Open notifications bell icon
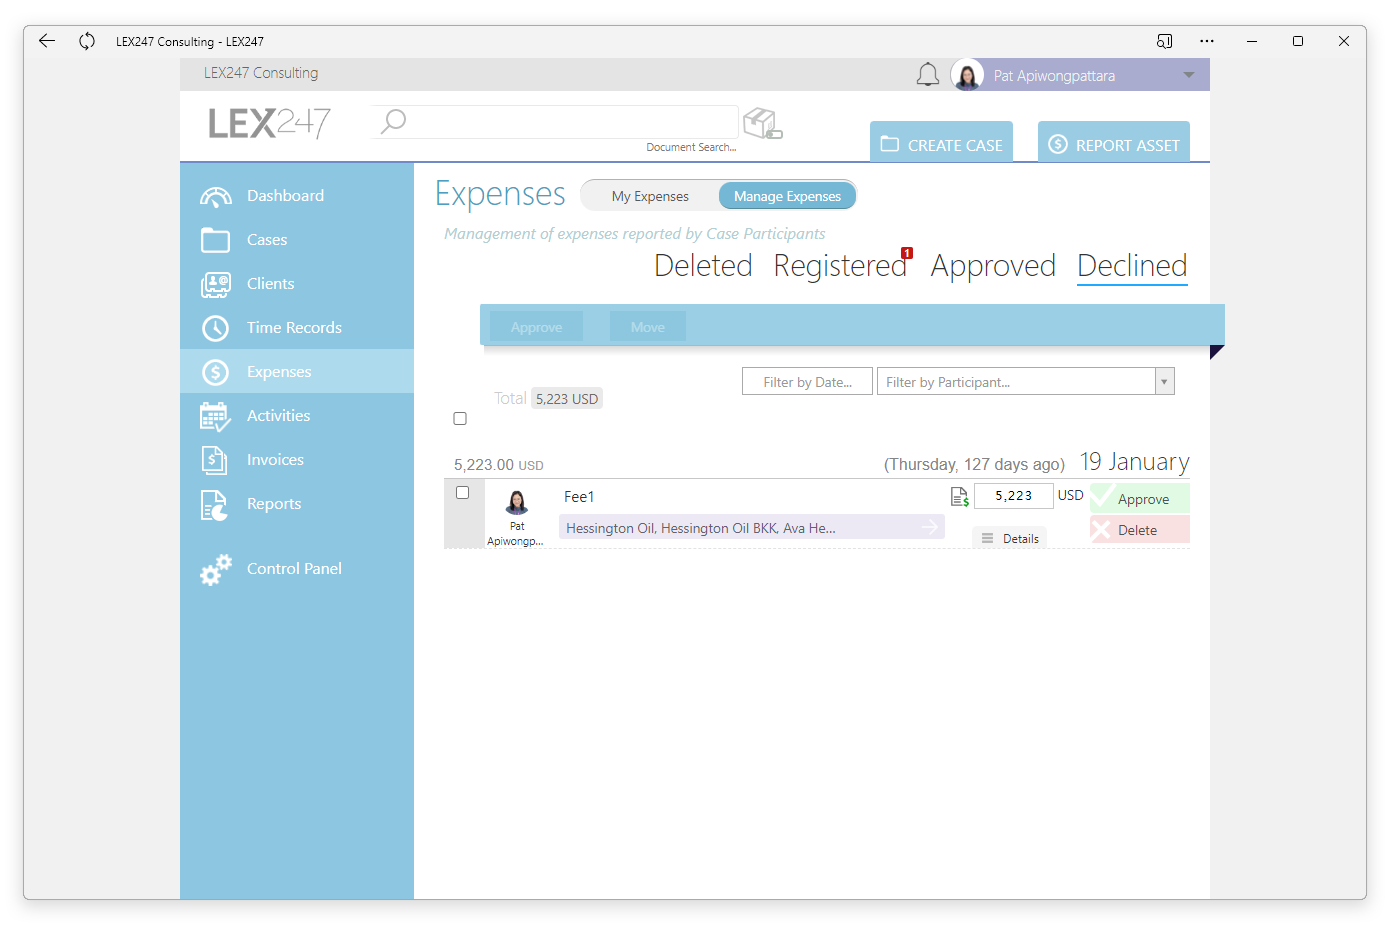Screen dimensions: 1390x925 928,75
